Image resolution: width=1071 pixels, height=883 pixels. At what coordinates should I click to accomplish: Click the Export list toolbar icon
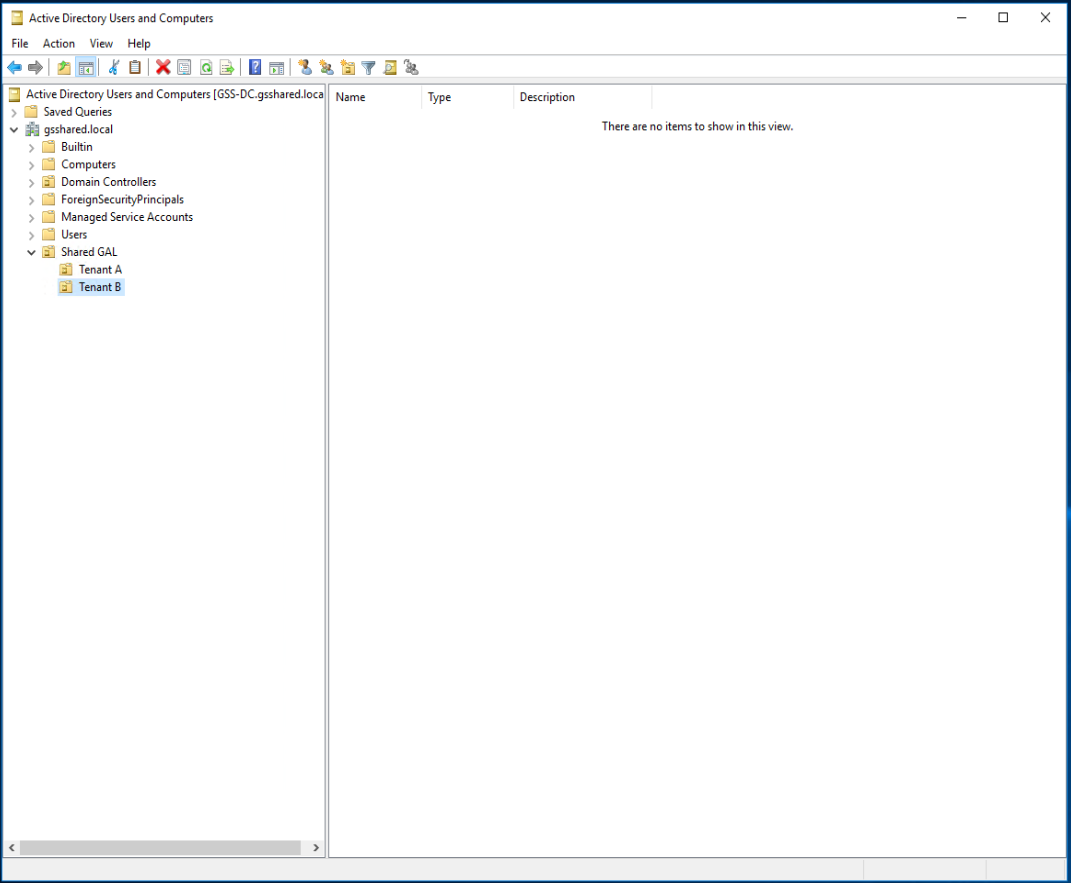pos(226,68)
